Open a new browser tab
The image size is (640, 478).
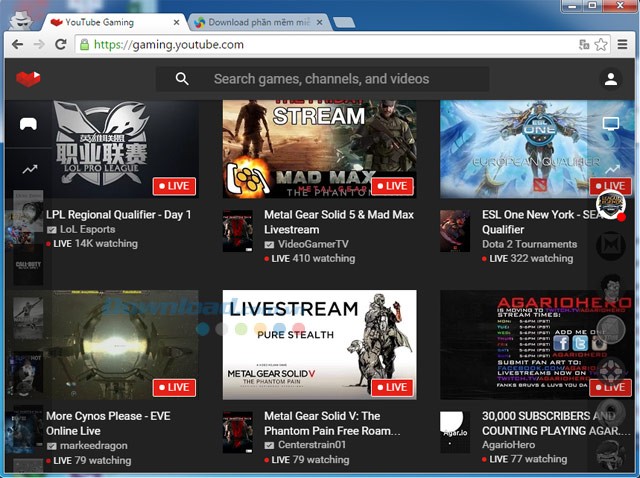coord(344,23)
